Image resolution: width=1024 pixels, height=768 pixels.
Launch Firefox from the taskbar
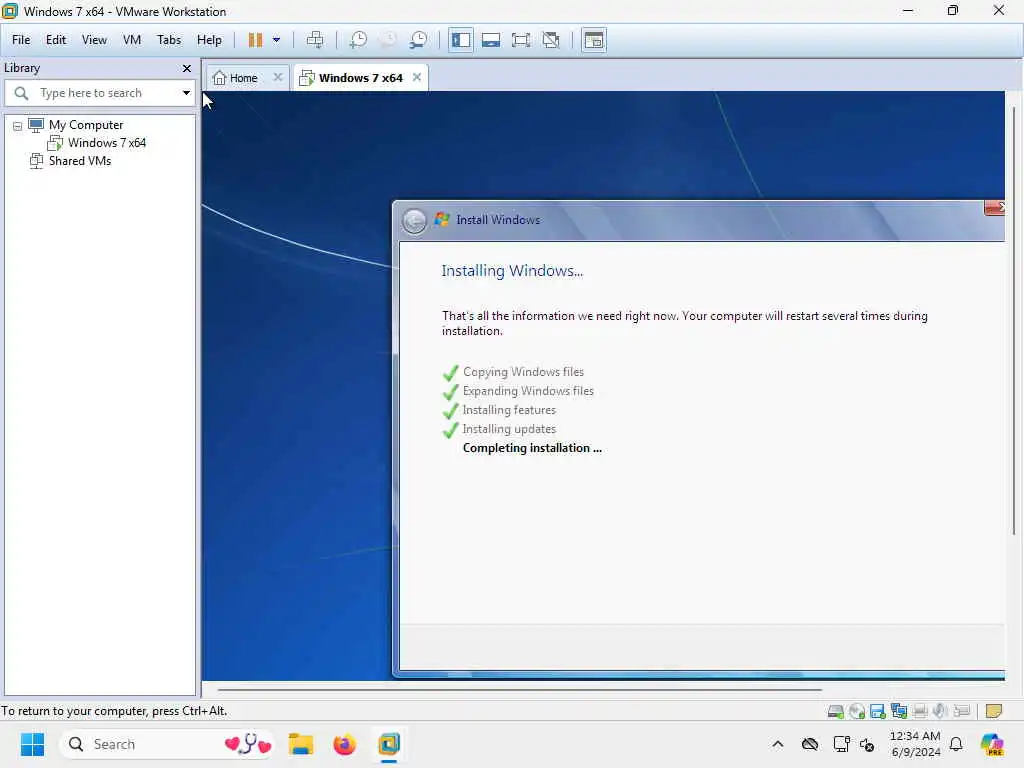(345, 744)
